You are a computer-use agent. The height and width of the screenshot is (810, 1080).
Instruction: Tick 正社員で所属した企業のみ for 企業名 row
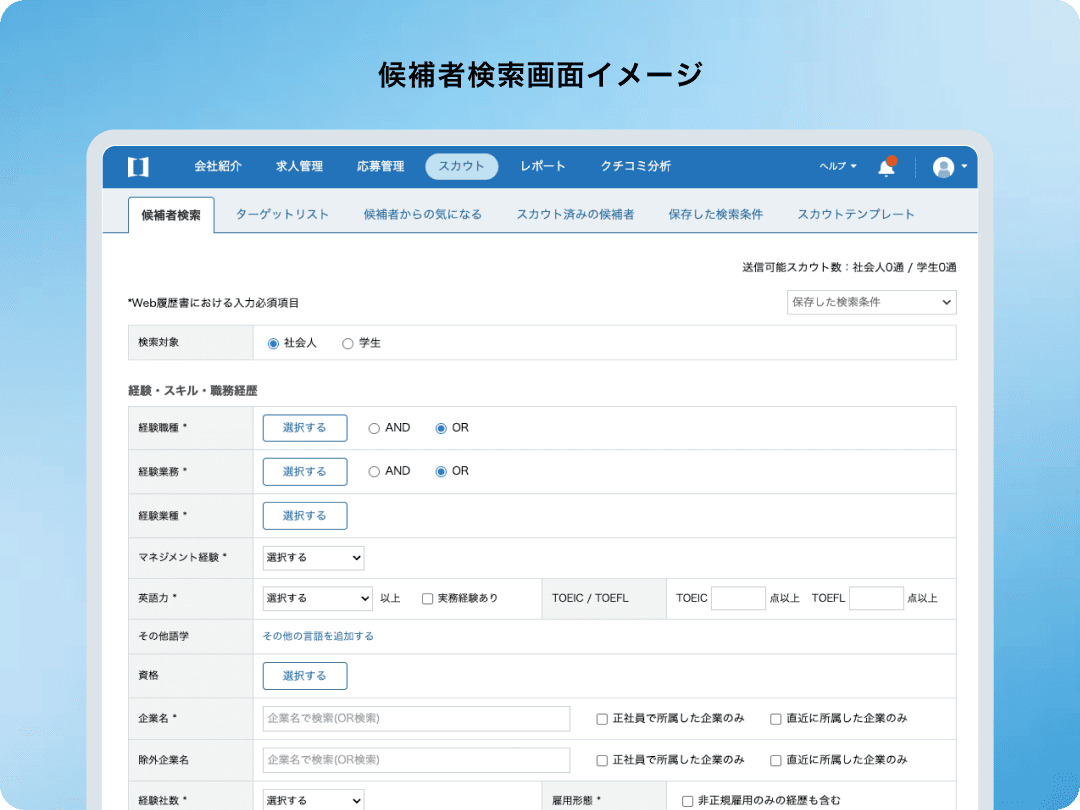pyautogui.click(x=602, y=719)
